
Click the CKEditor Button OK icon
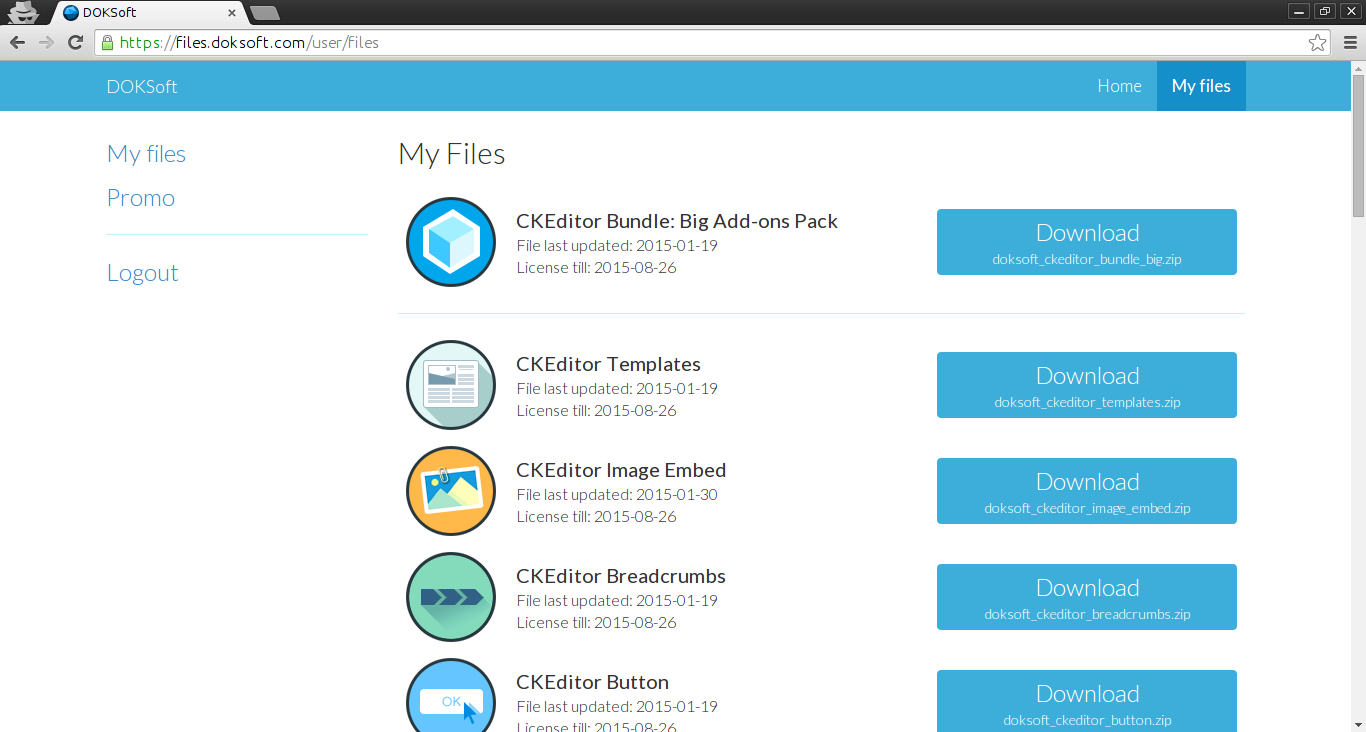[451, 700]
